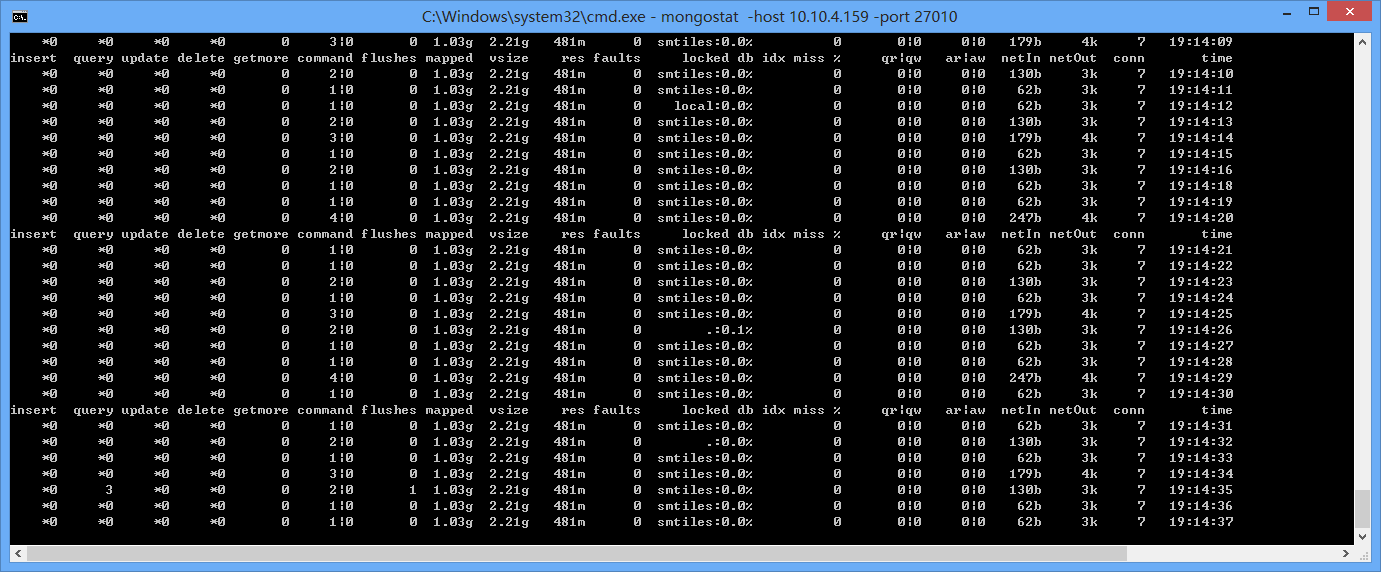Click the vertical scrollbar thumb
The height and width of the screenshot is (572, 1381).
point(1362,508)
